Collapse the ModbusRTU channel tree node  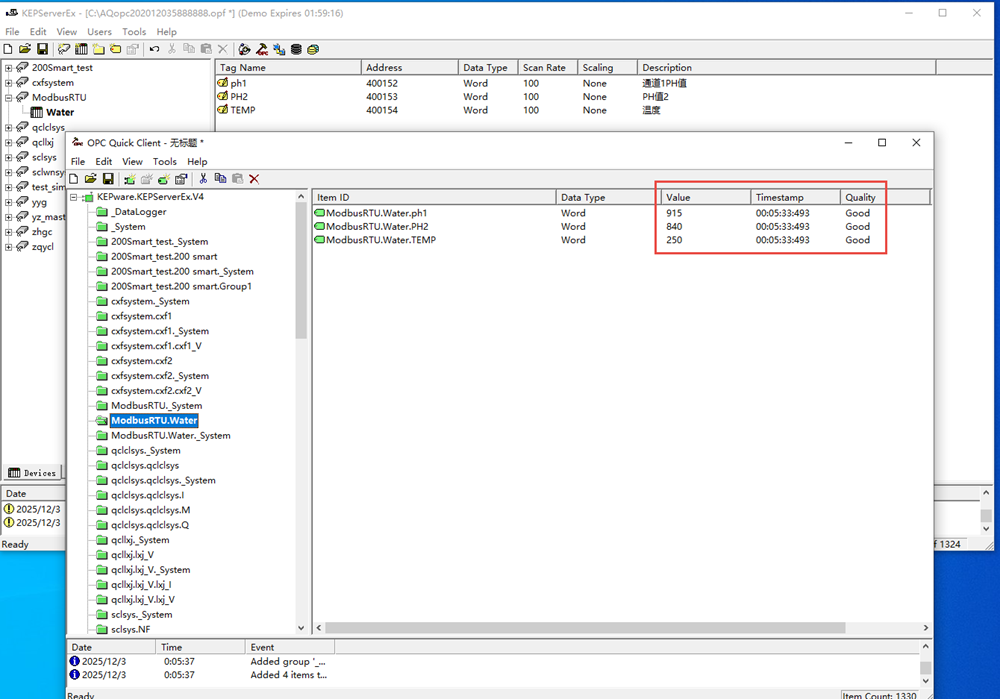[9, 98]
